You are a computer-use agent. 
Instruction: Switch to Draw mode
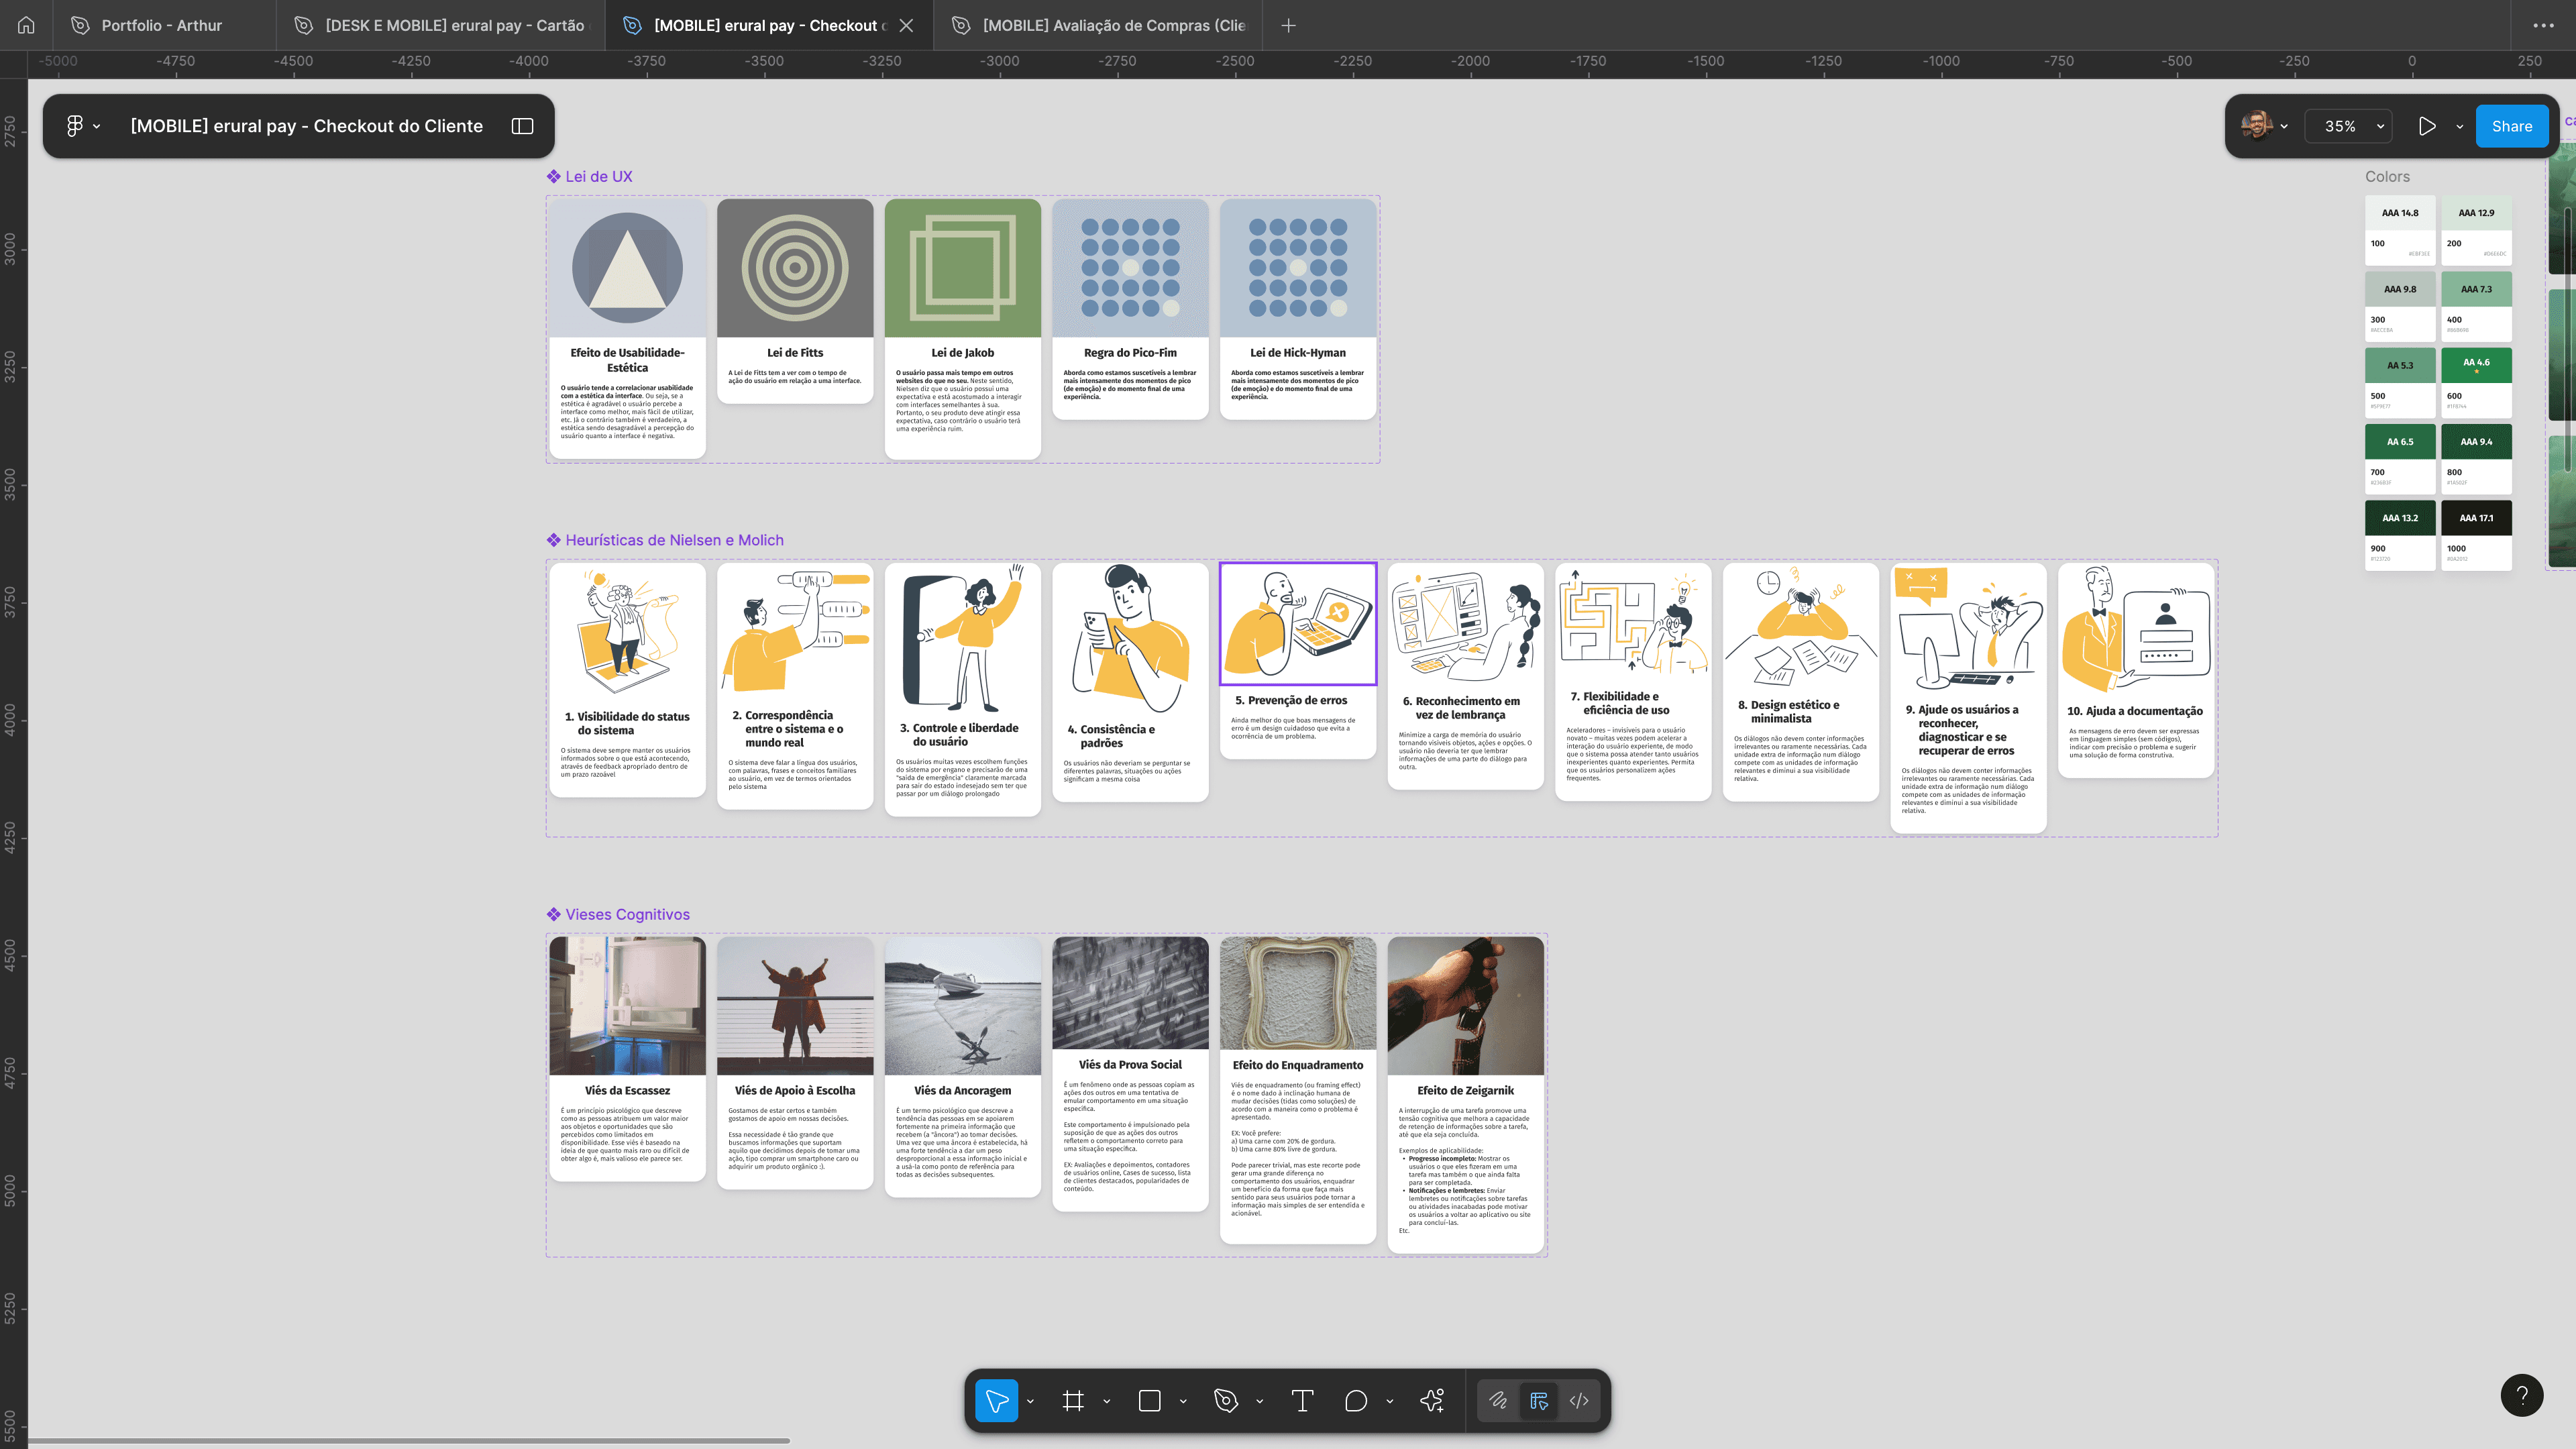point(1498,1400)
